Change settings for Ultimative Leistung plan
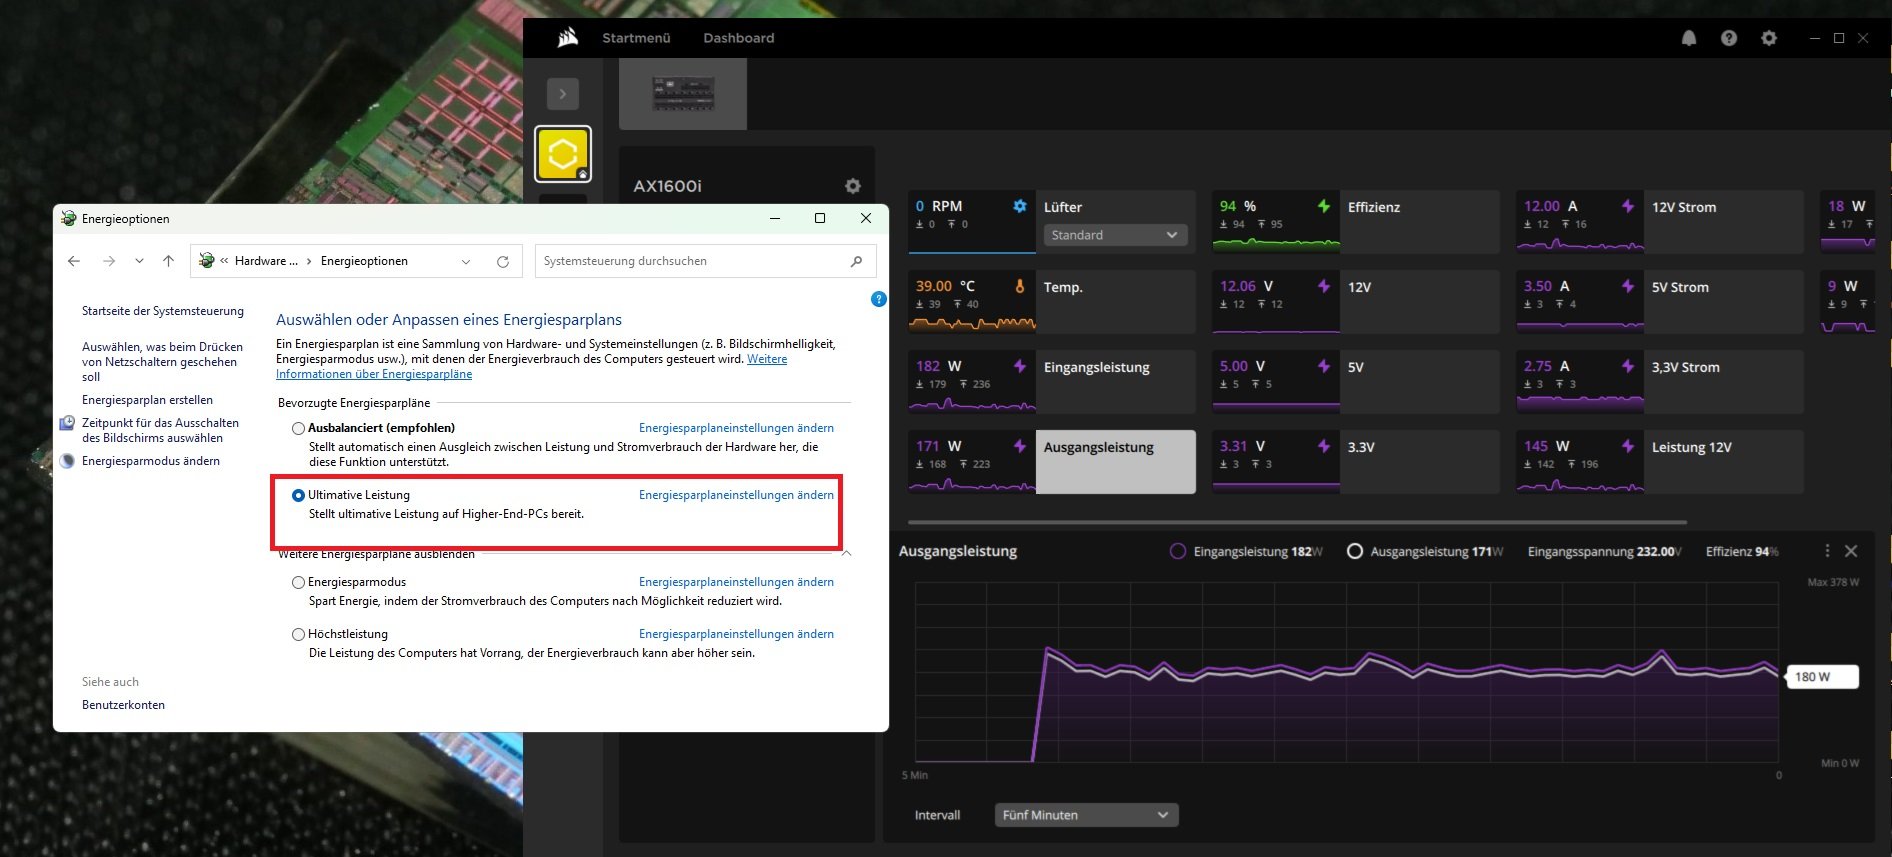The width and height of the screenshot is (1892, 857). coord(736,495)
